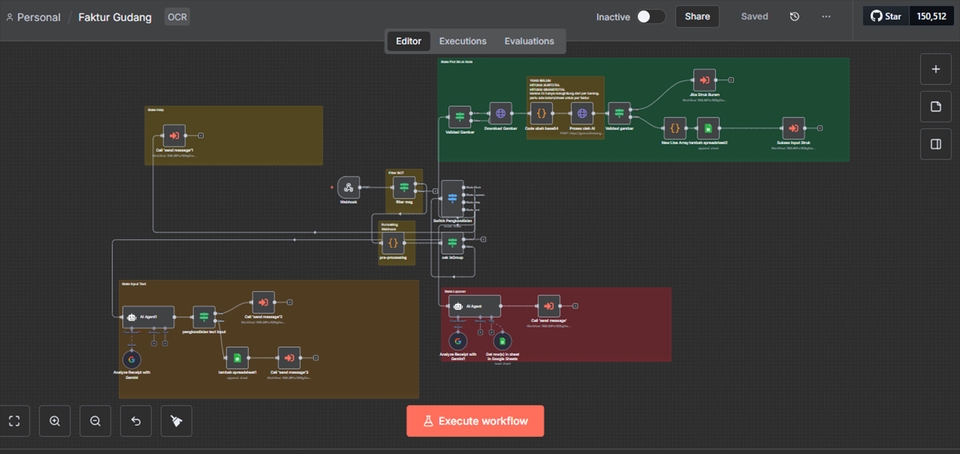Image resolution: width=960 pixels, height=454 pixels.
Task: Switch to the Evaluations tab
Action: point(529,41)
